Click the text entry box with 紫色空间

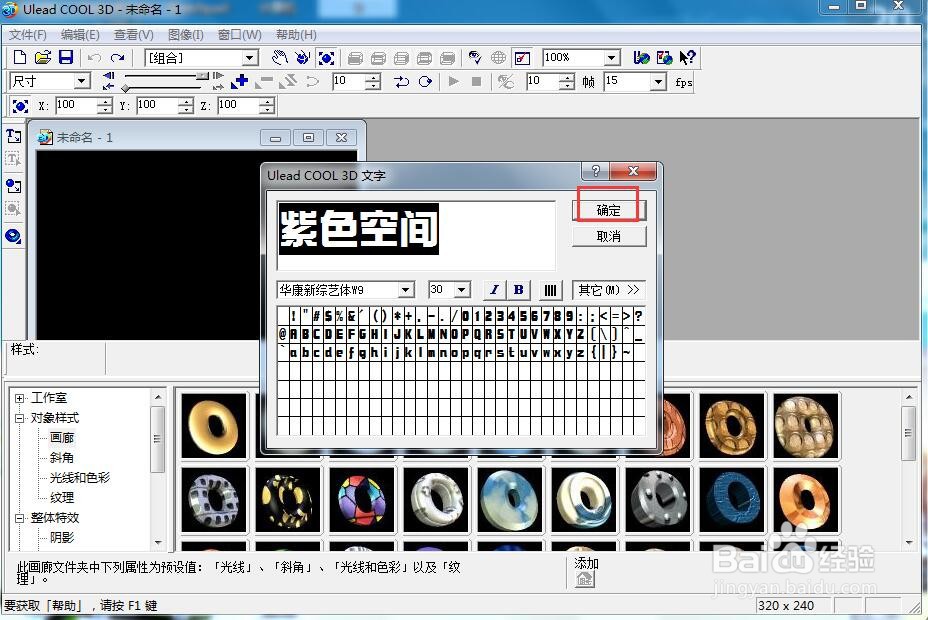[x=416, y=235]
